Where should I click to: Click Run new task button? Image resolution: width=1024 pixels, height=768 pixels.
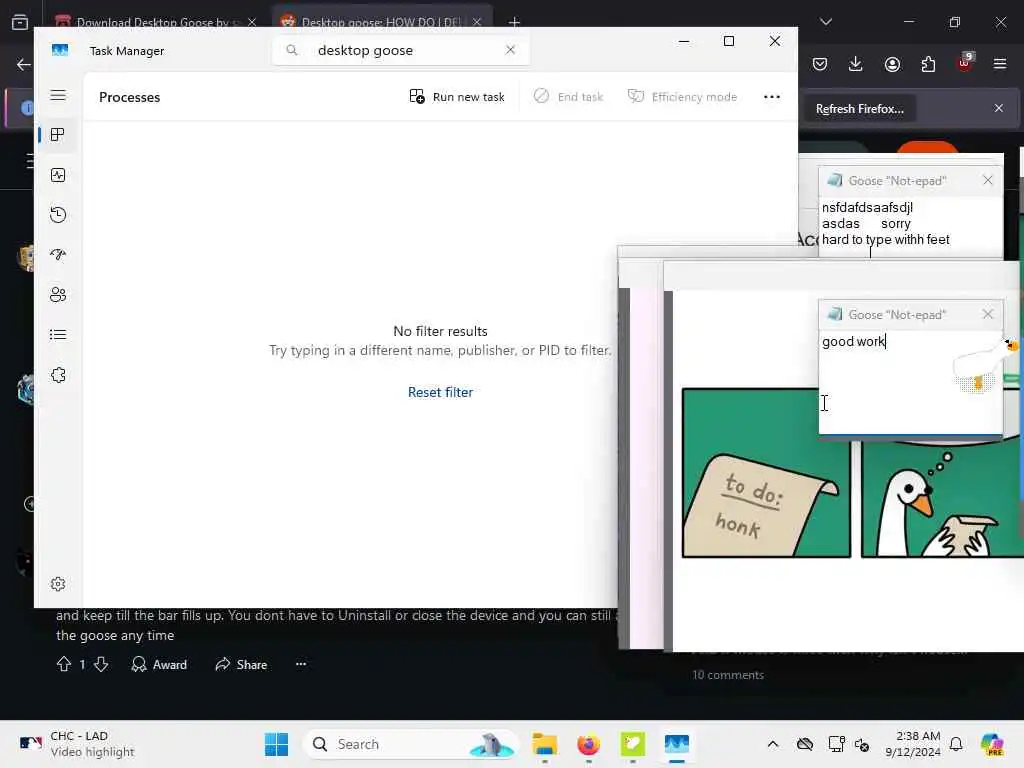[456, 97]
